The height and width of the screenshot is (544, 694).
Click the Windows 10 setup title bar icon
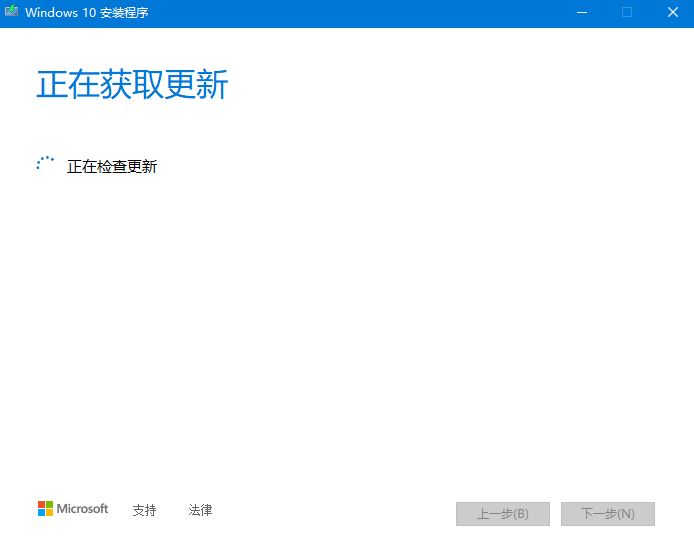(12, 11)
